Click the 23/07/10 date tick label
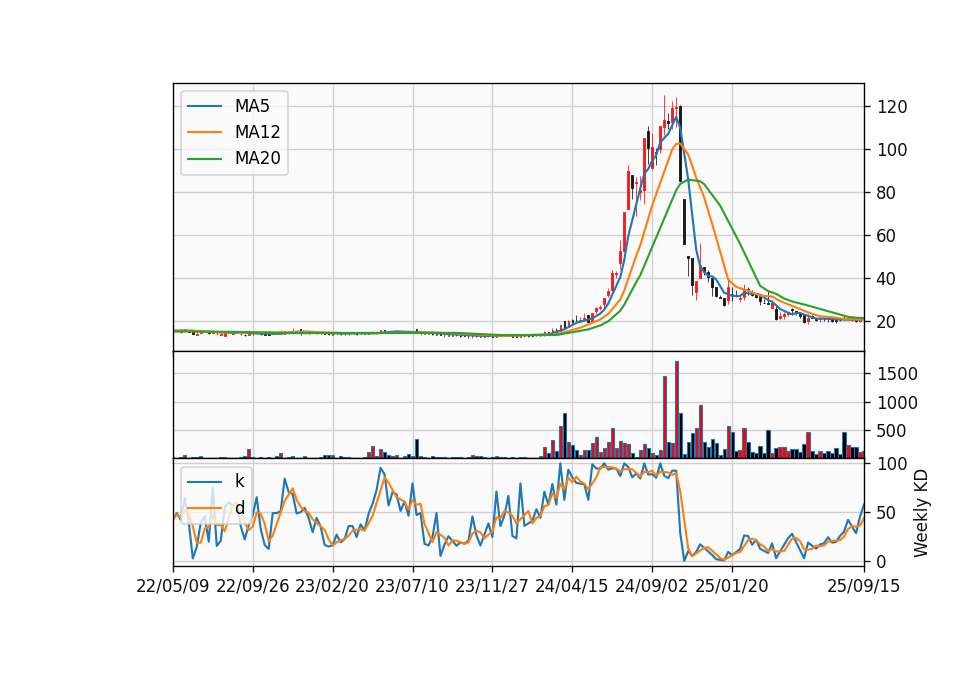 (412, 586)
